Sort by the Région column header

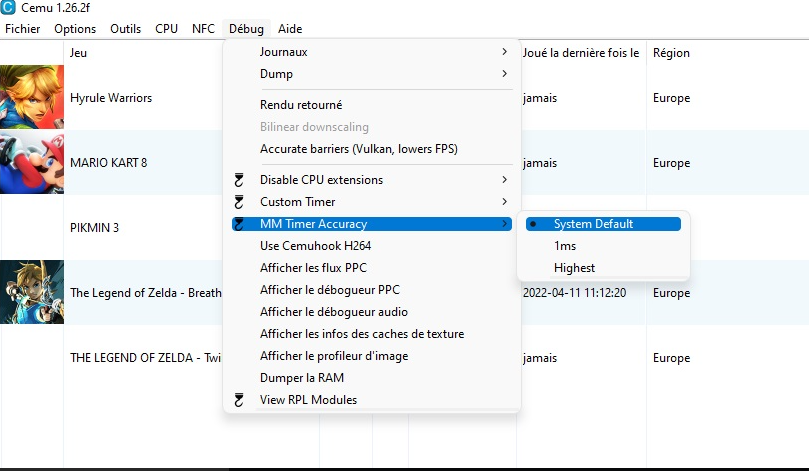[671, 53]
